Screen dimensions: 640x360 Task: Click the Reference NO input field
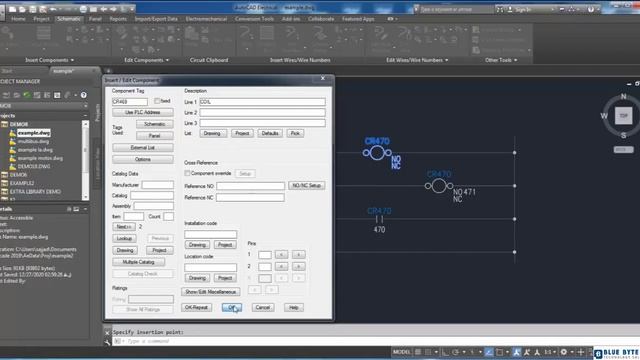[250, 186]
